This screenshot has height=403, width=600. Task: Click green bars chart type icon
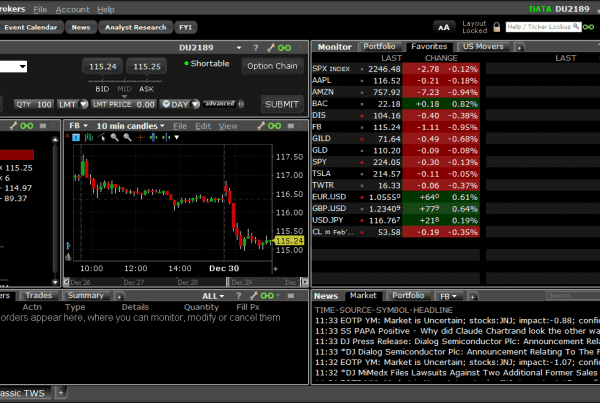click(x=89, y=137)
